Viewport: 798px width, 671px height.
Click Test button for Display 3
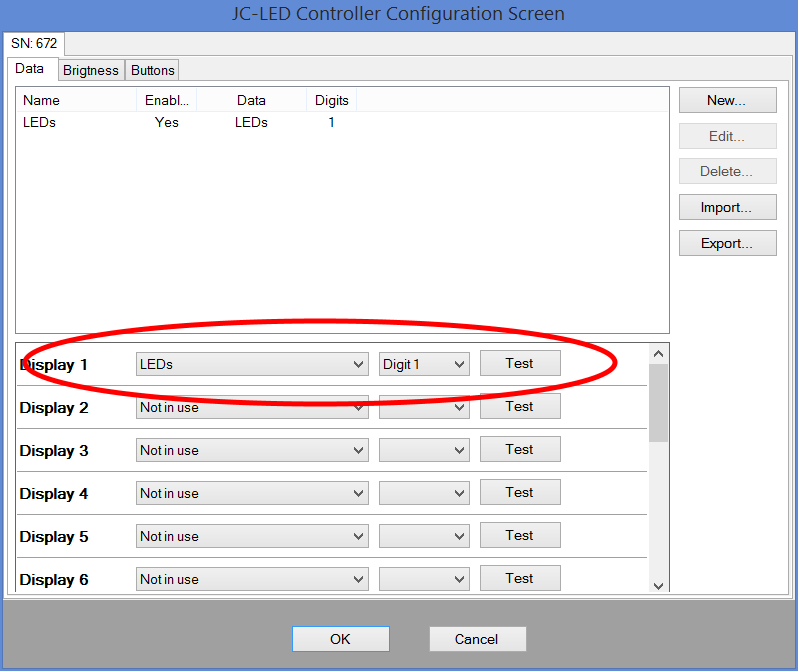[x=520, y=450]
